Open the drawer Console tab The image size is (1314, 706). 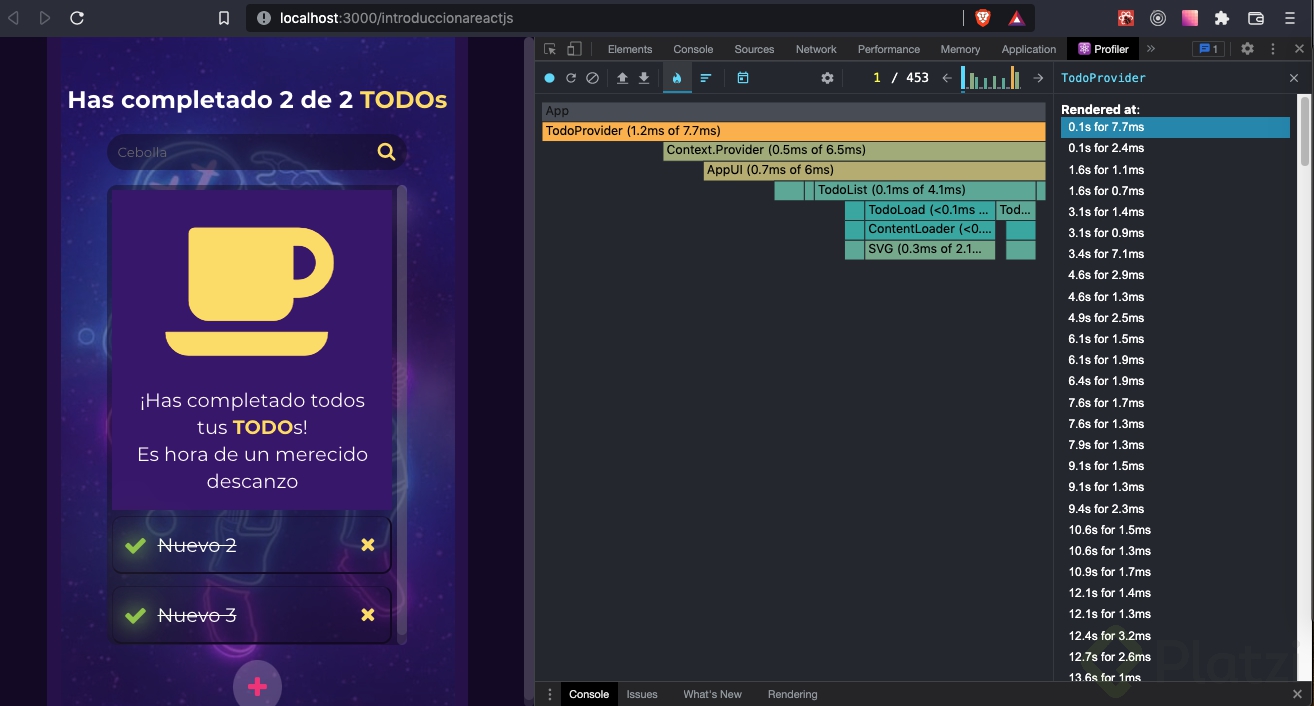coord(589,694)
